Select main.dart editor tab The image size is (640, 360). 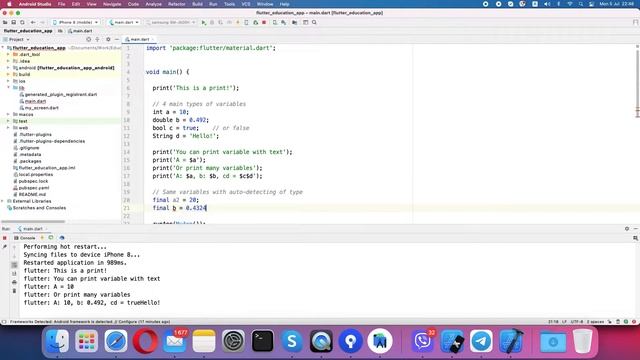pyautogui.click(x=139, y=40)
